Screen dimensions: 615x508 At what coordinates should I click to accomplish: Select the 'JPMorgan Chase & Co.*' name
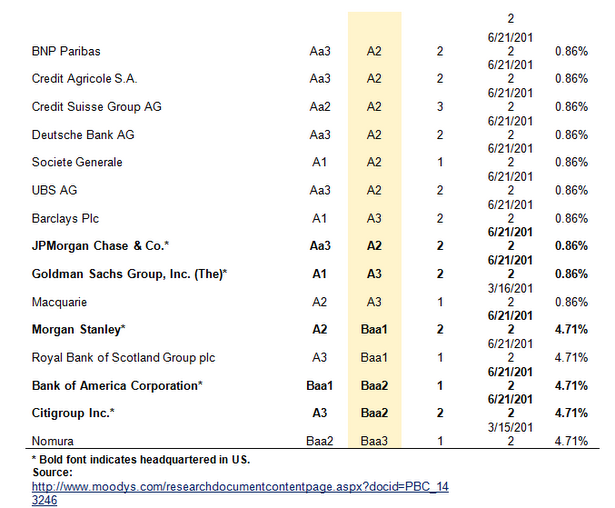click(x=100, y=246)
